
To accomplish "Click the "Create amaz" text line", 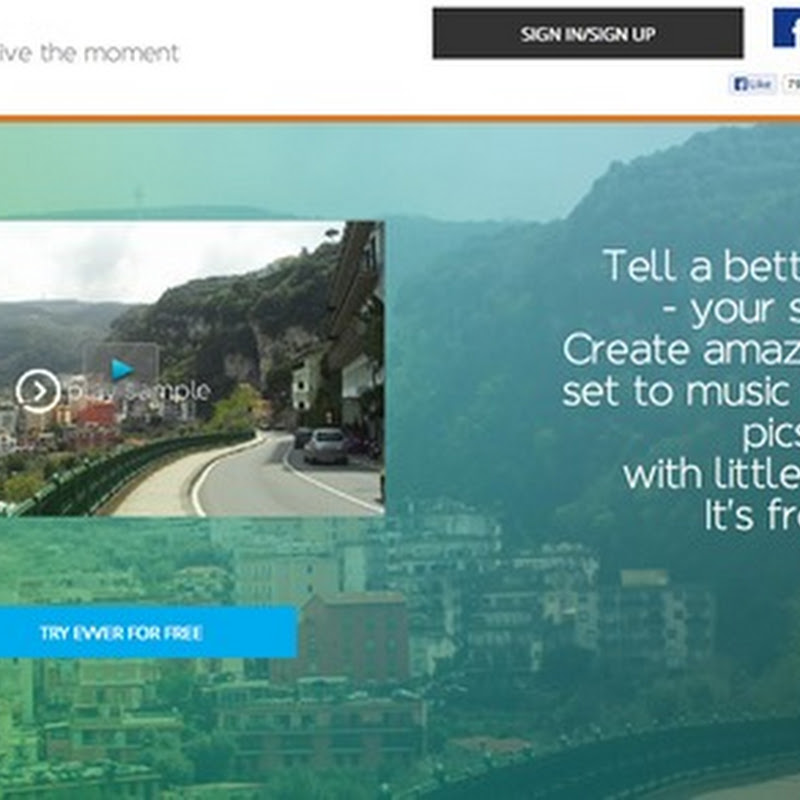I will [x=681, y=350].
